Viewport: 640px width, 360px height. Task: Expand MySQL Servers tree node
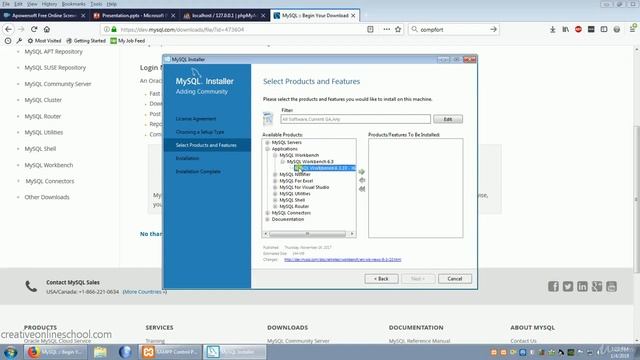pyautogui.click(x=267, y=142)
